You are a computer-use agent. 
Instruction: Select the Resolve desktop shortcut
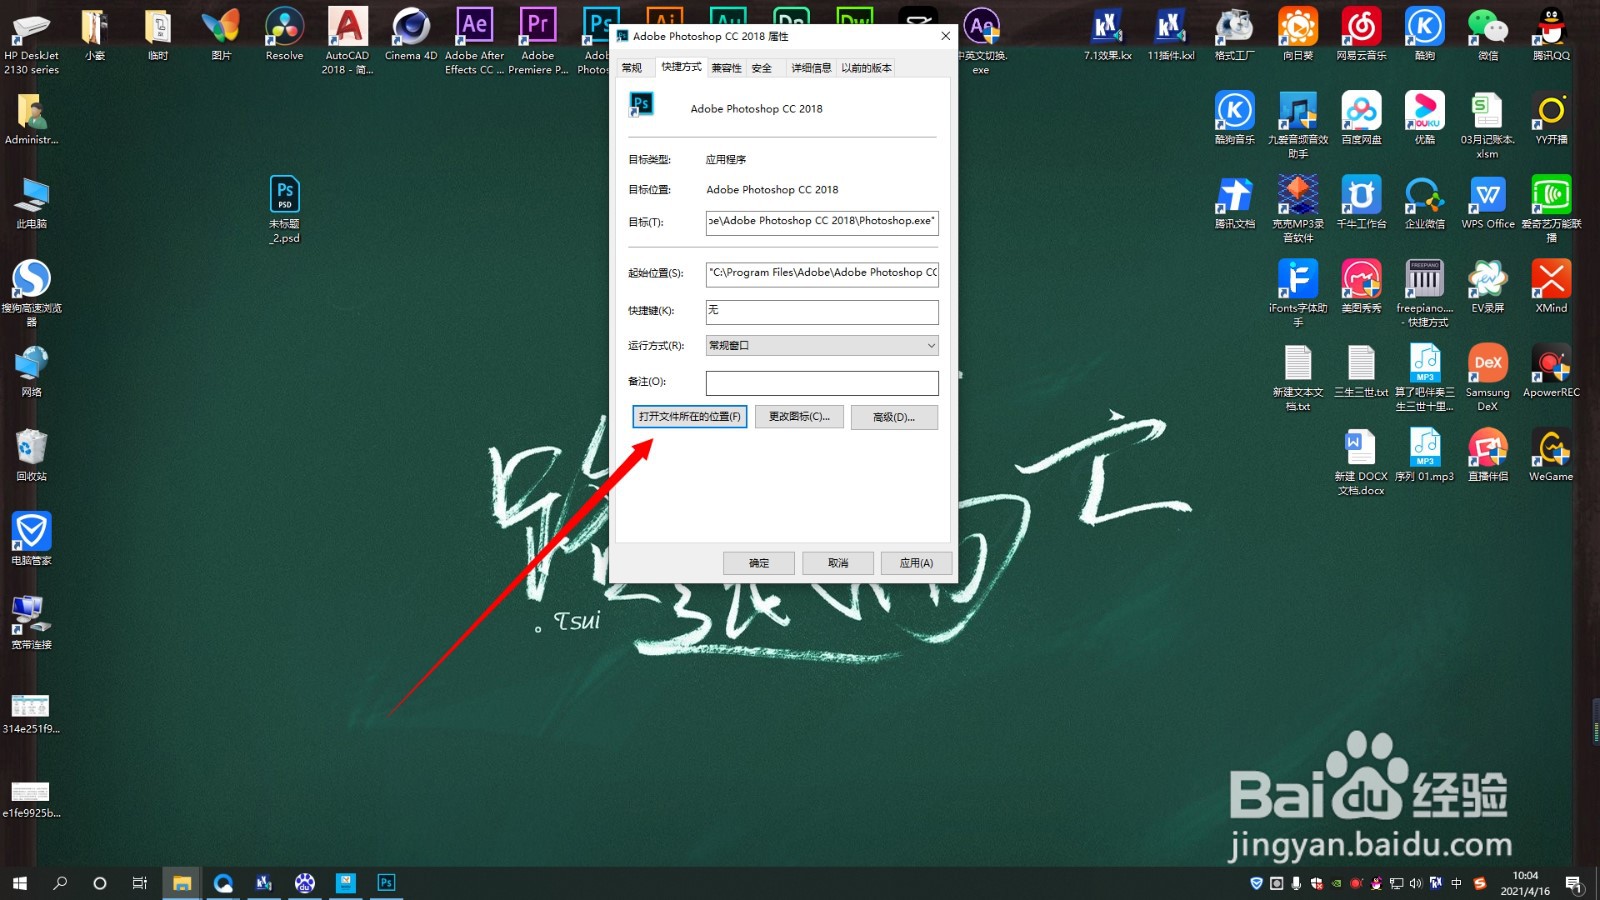click(284, 36)
